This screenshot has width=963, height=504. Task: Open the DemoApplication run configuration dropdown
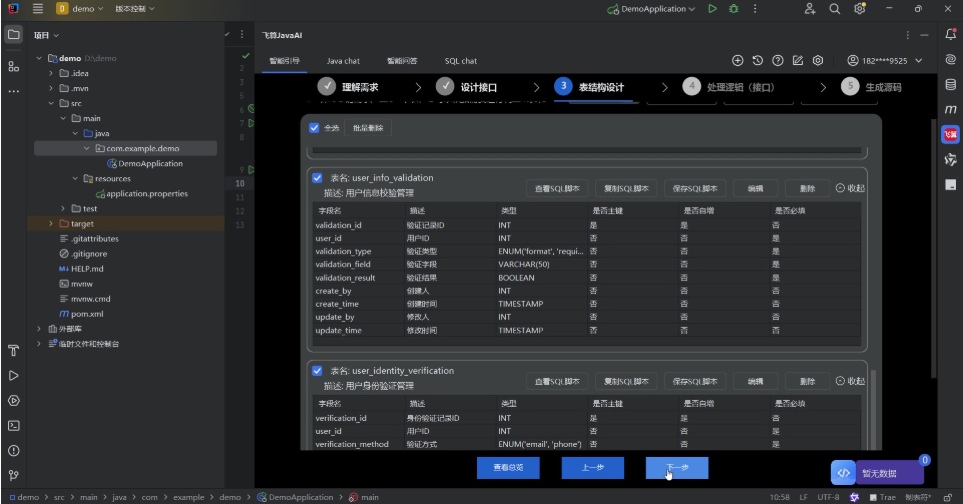point(652,9)
